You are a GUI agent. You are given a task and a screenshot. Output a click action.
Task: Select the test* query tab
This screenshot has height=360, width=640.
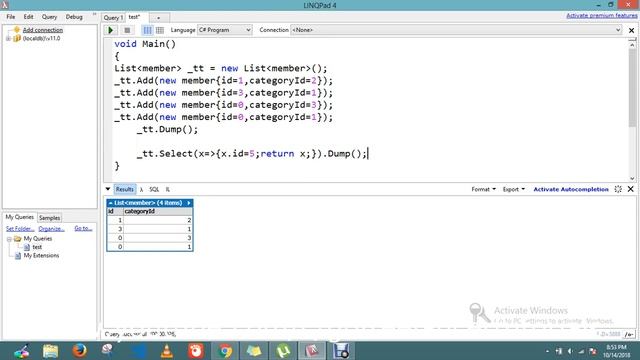point(134,17)
